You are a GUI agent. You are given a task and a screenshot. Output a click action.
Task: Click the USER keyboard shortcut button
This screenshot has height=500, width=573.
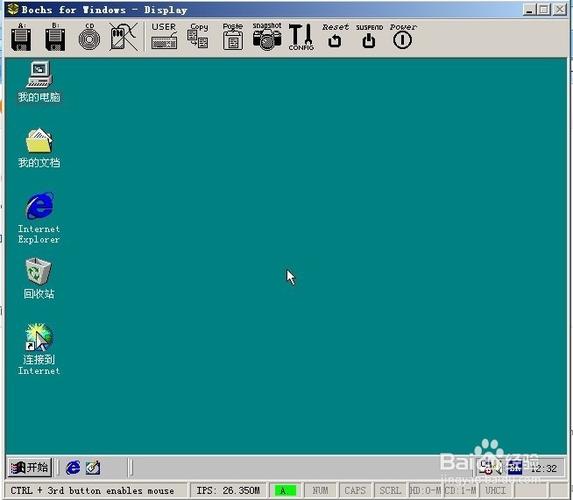point(164,36)
